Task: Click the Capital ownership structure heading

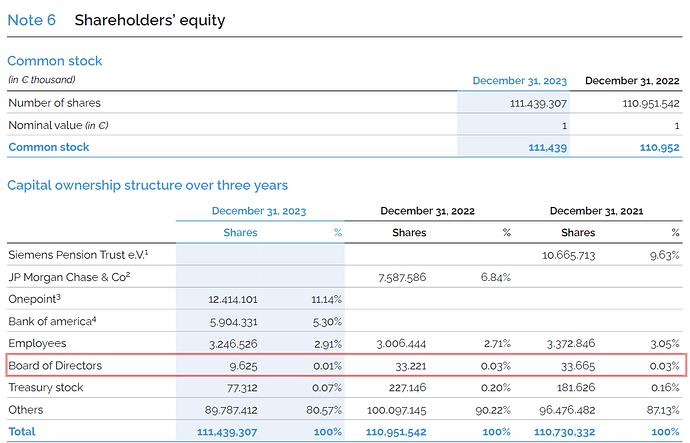Action: point(147,185)
